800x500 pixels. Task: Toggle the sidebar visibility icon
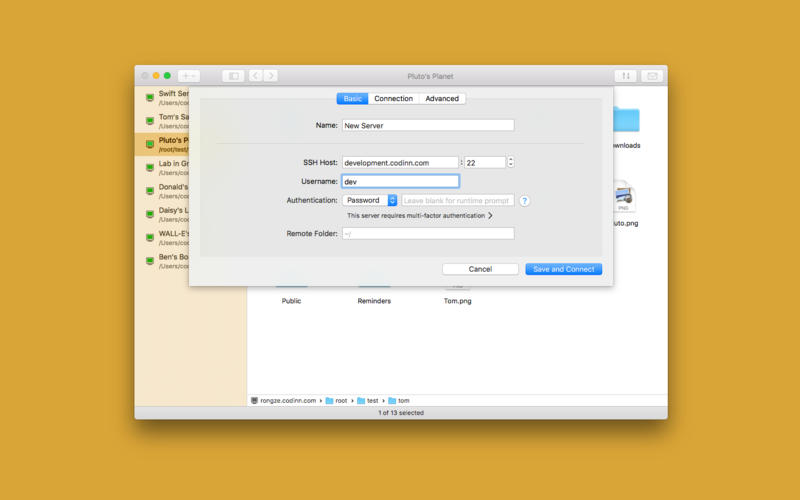[232, 76]
